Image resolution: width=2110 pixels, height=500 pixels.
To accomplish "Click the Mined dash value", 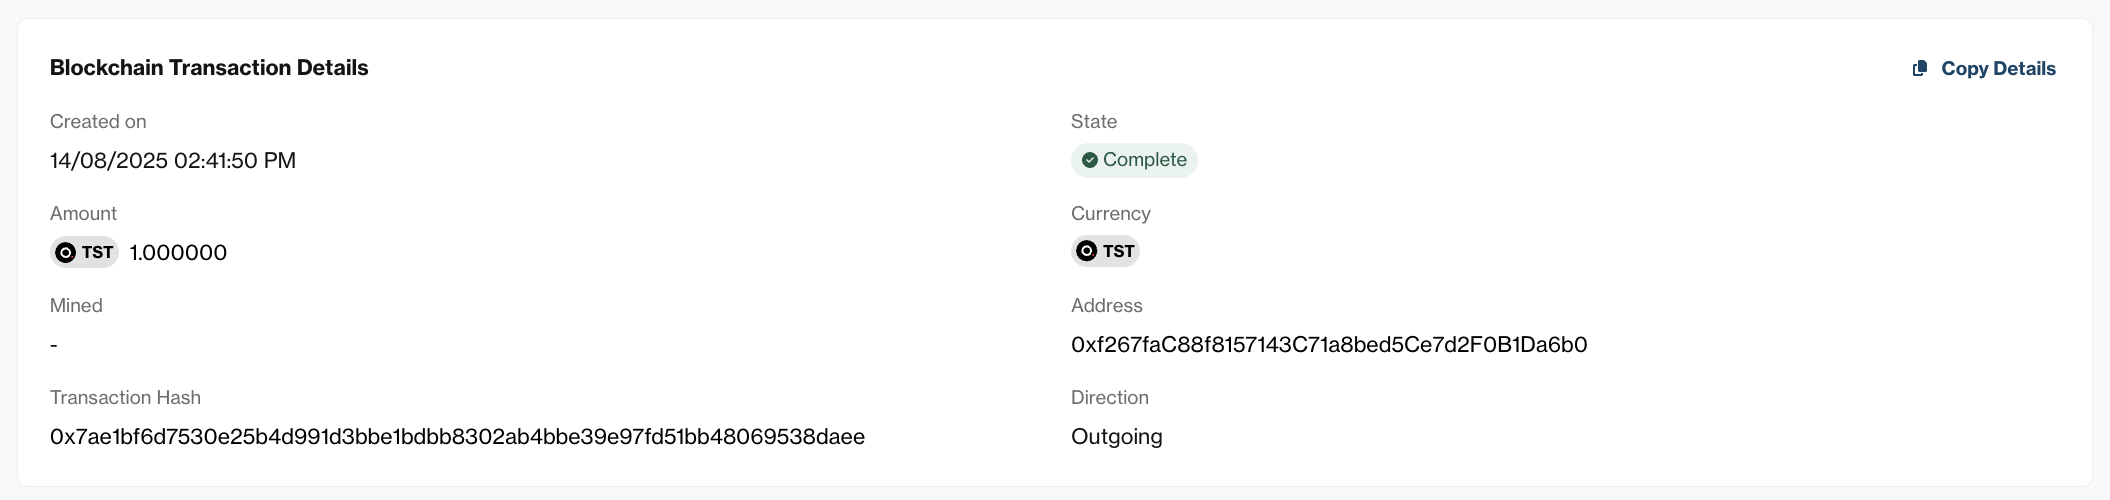I will 54,345.
